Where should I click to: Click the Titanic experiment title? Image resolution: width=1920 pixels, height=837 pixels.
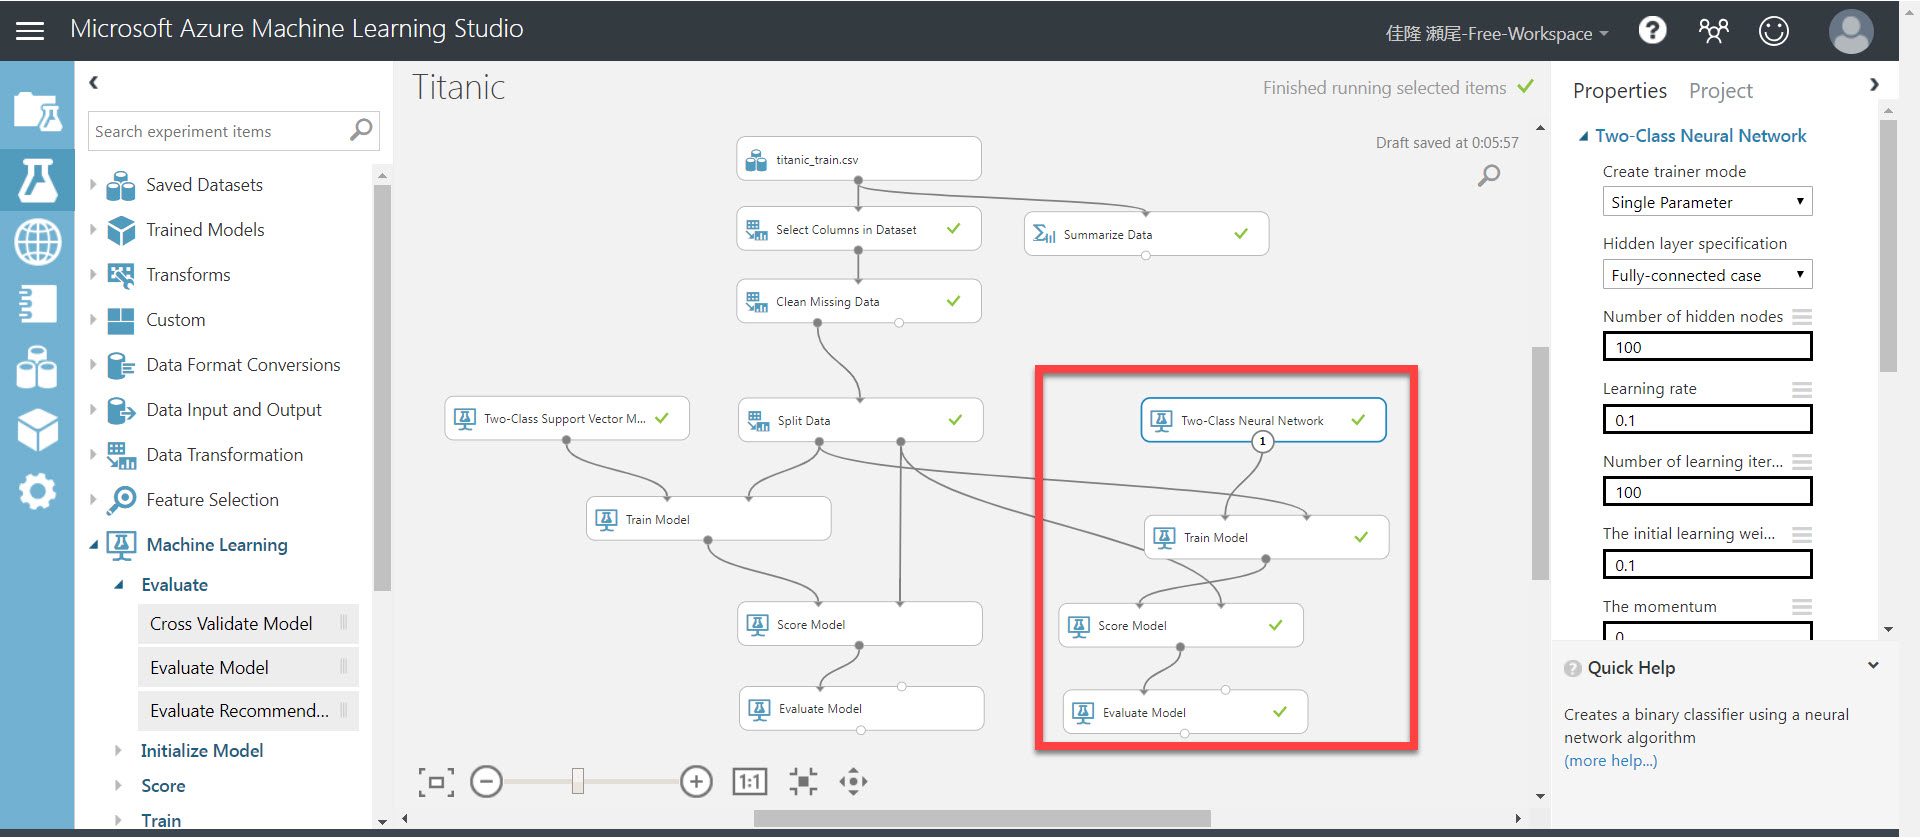point(459,88)
